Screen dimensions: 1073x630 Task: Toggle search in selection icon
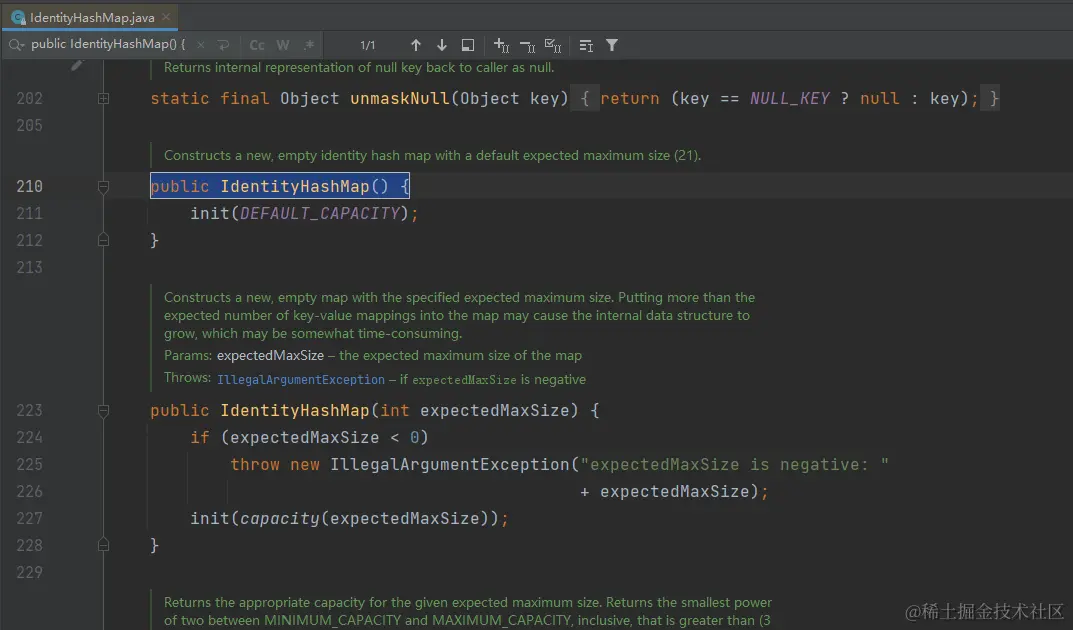coord(586,45)
